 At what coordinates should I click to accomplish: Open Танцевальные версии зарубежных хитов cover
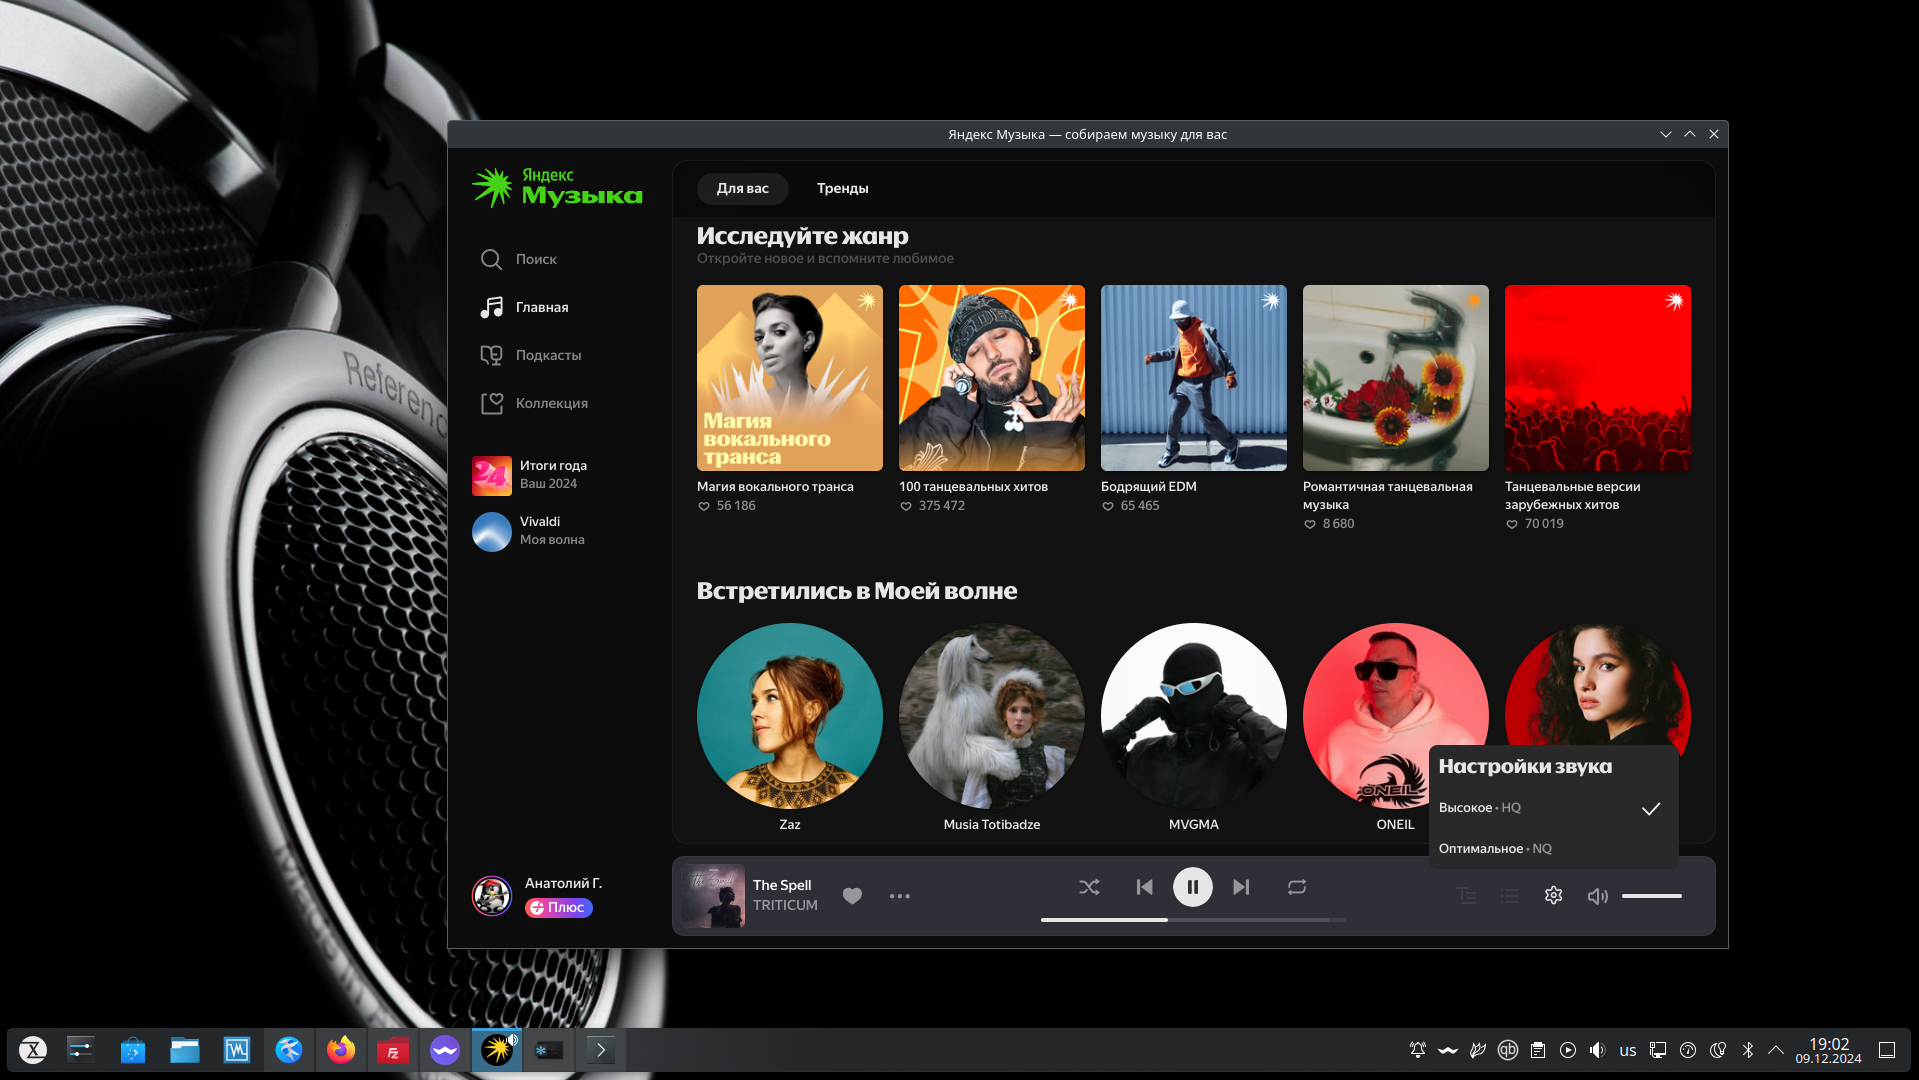(1597, 378)
